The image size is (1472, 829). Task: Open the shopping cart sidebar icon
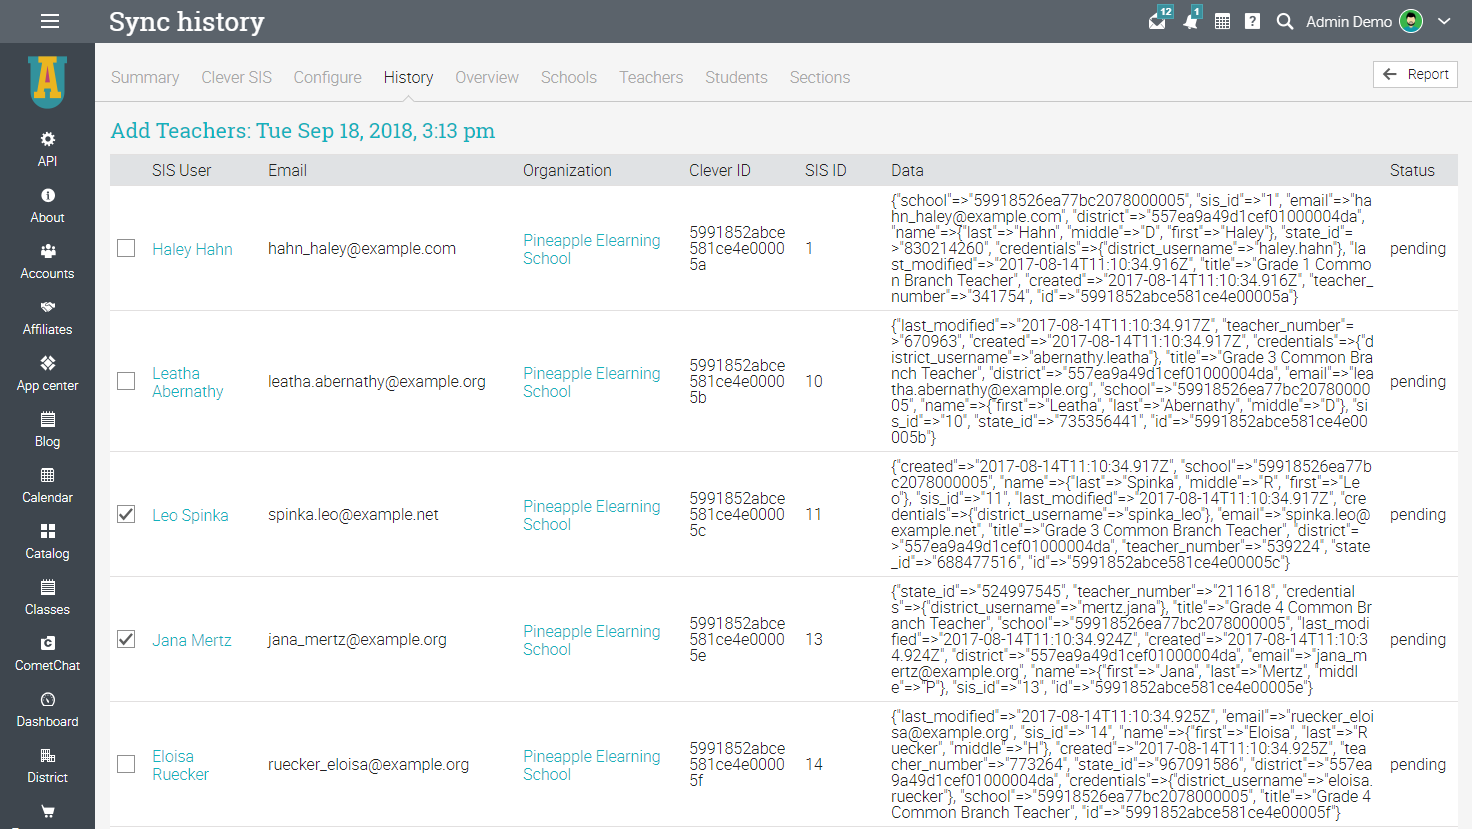(x=47, y=812)
